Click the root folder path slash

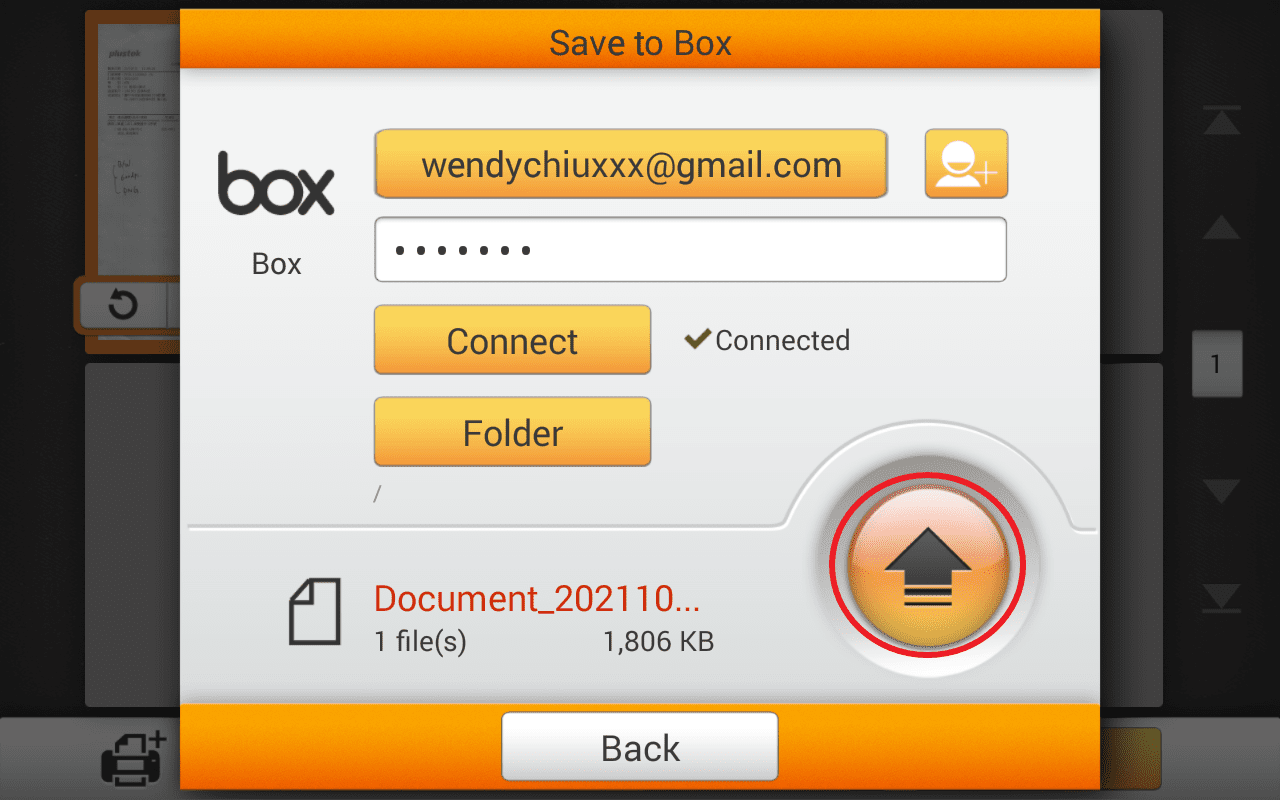(x=377, y=494)
